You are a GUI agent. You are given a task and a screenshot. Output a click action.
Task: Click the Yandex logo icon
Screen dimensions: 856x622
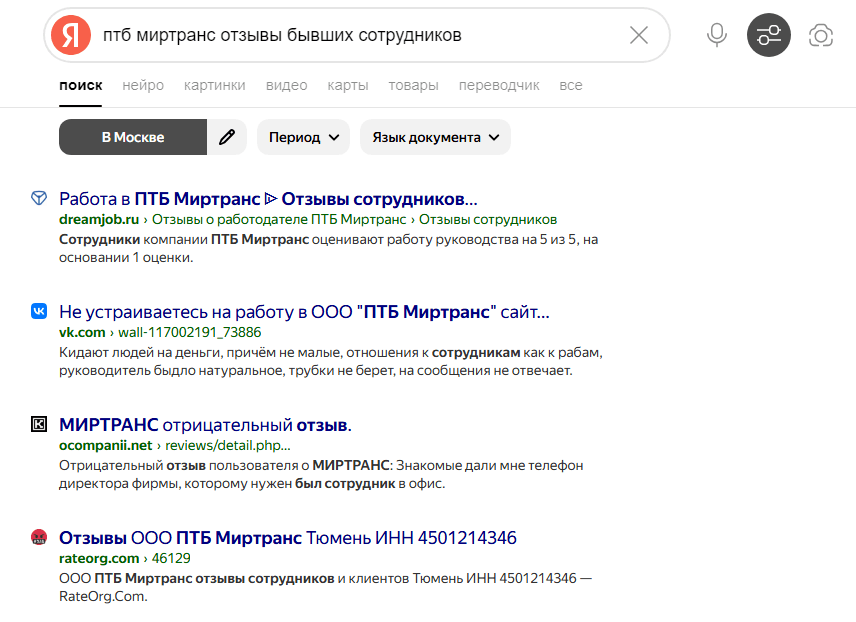pyautogui.click(x=71, y=35)
